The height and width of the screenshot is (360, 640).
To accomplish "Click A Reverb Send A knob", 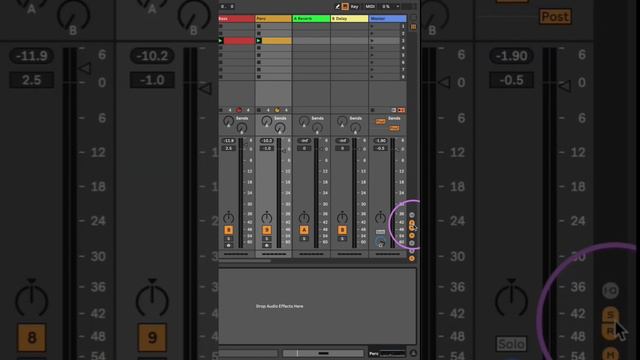I will pos(304,121).
